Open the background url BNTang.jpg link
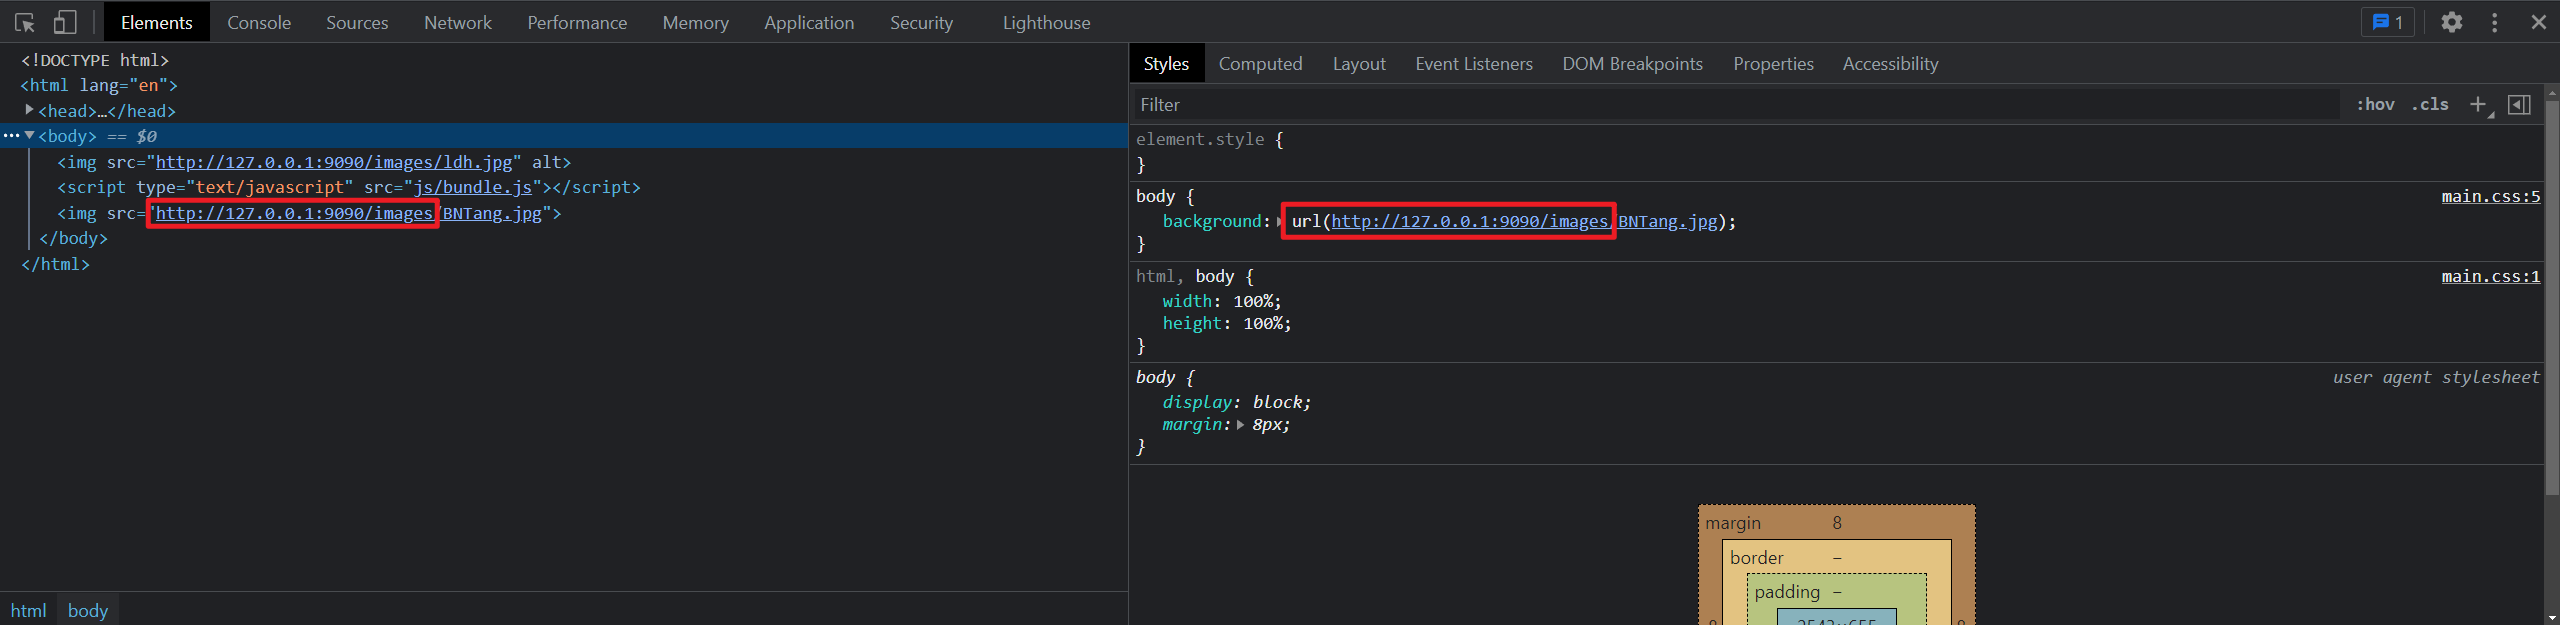This screenshot has height=625, width=2560. (1524, 221)
